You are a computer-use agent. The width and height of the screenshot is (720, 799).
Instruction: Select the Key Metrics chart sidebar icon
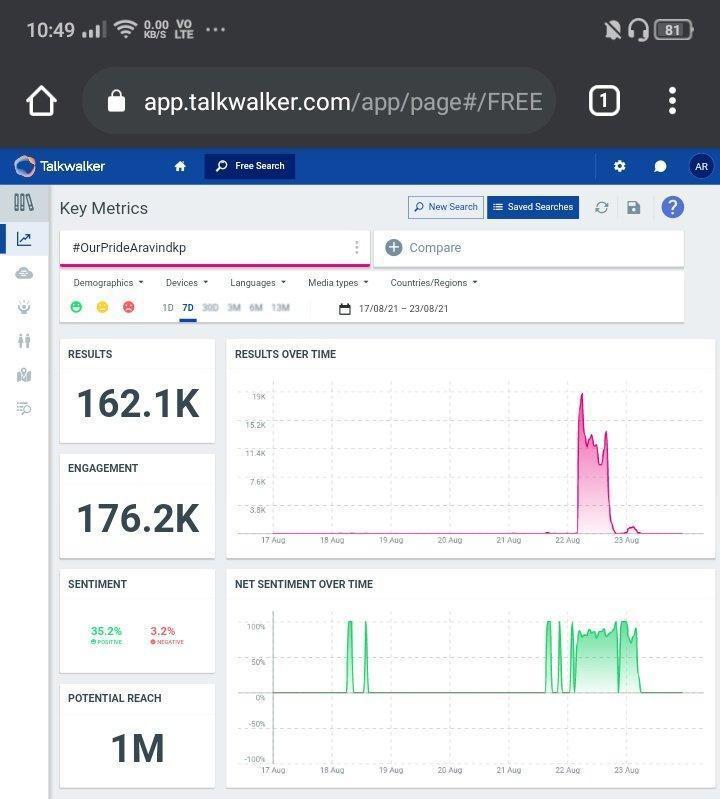pyautogui.click(x=24, y=239)
